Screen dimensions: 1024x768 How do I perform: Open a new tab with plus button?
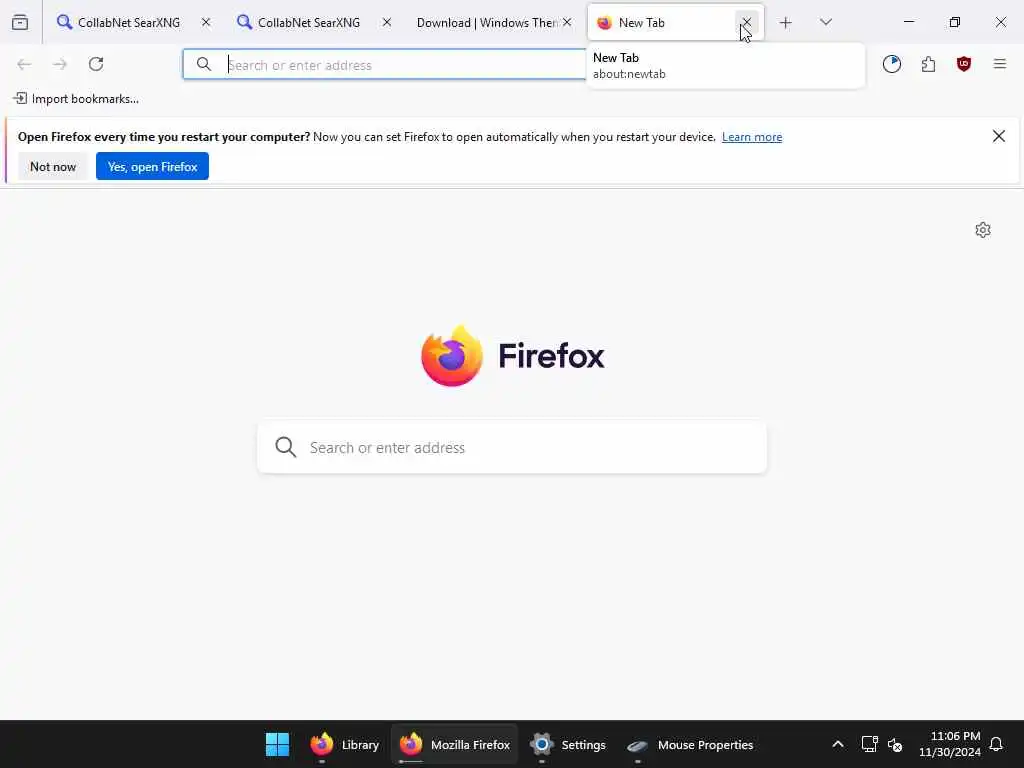[786, 23]
